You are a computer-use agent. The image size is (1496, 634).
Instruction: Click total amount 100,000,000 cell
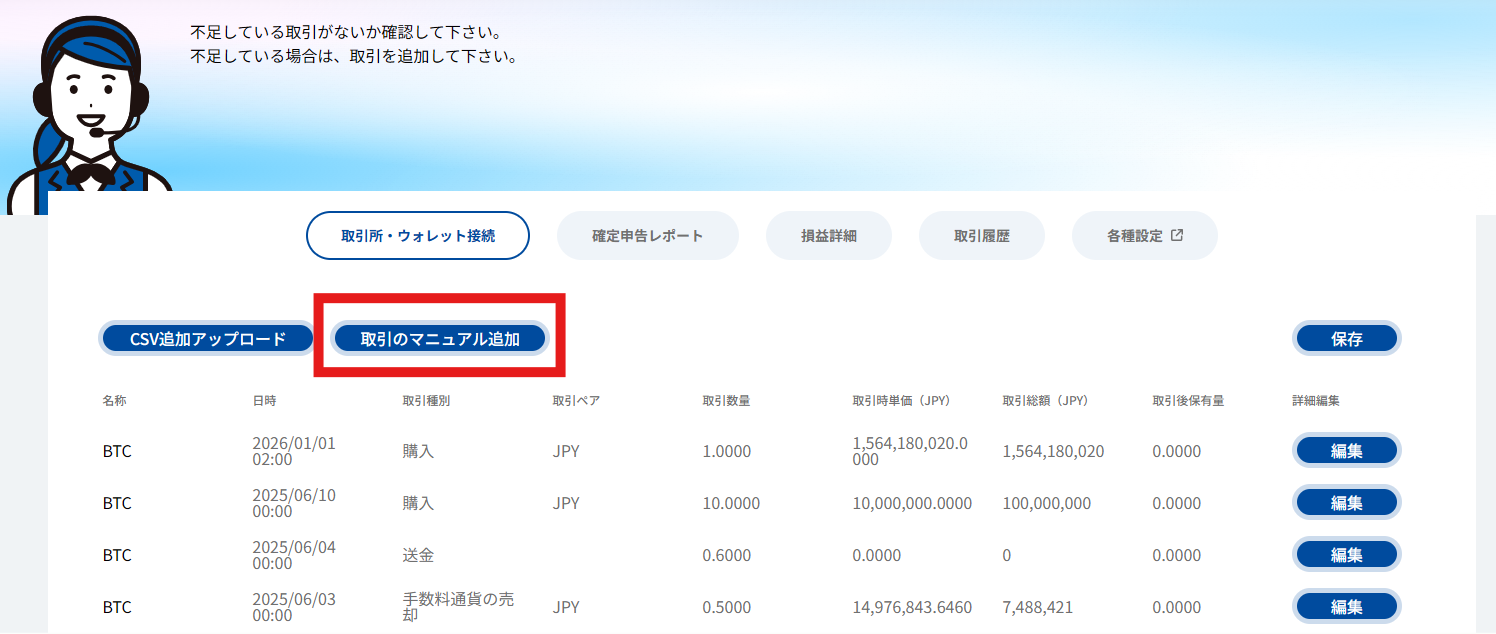(1046, 503)
